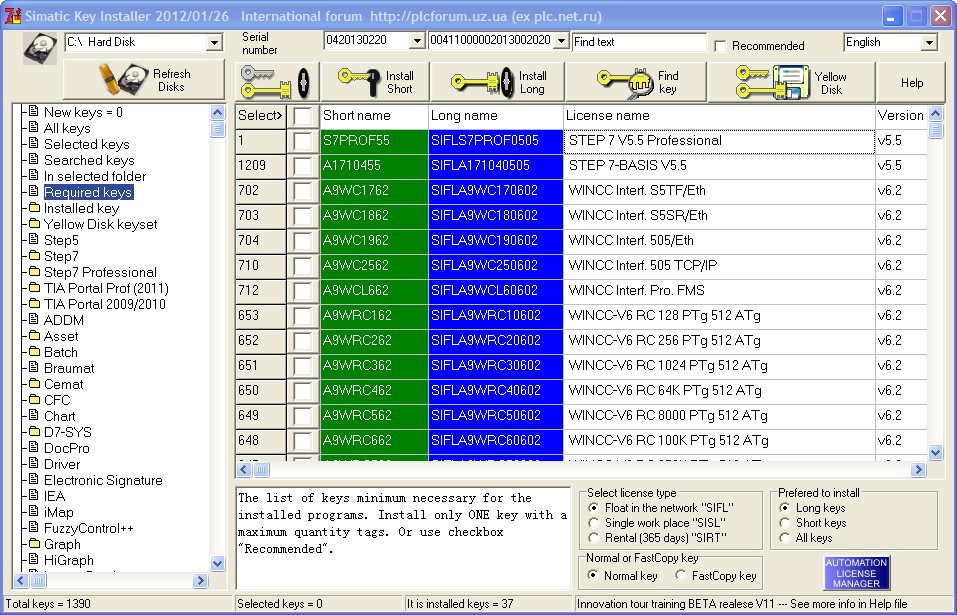Screen dimensions: 957x615
Task: Tick the checkbox for S7PROF55 row
Action: [x=303, y=141]
